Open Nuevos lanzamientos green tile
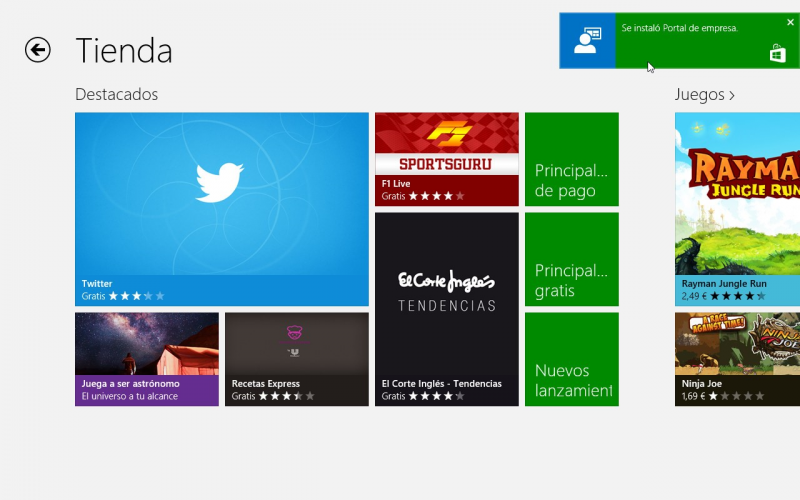Screen dimensions: 800x500 tap(571, 359)
